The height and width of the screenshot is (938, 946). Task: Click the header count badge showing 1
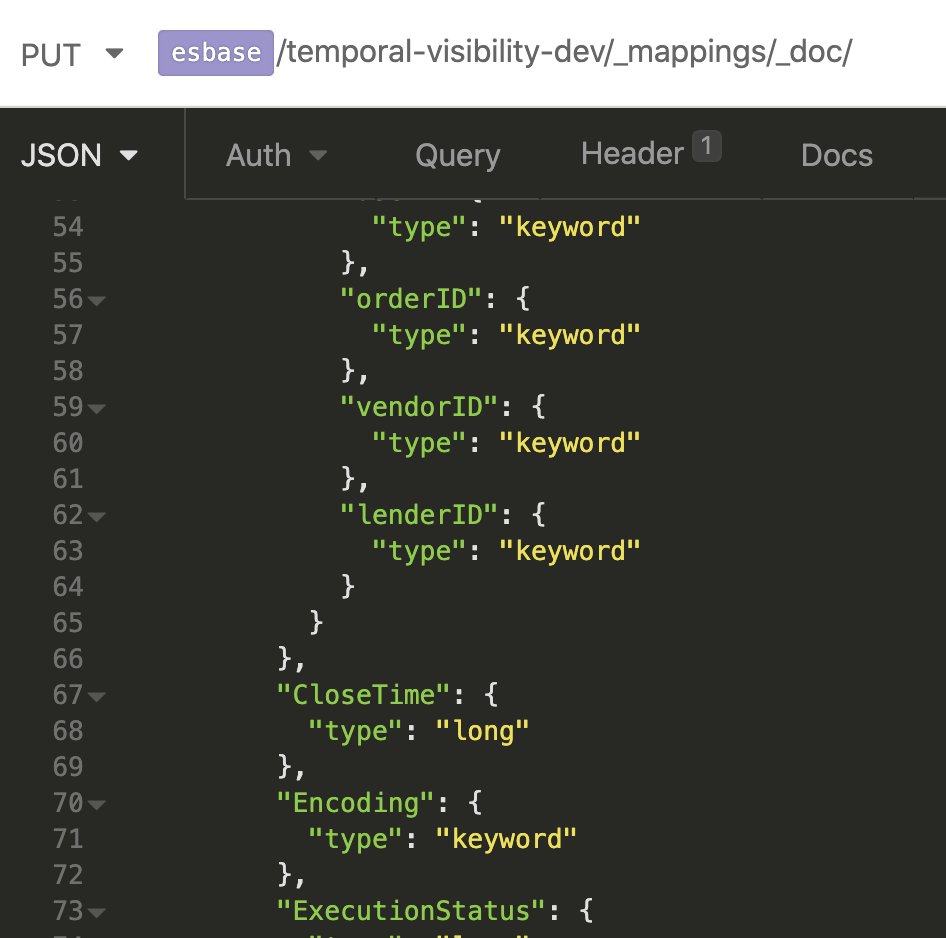706,145
